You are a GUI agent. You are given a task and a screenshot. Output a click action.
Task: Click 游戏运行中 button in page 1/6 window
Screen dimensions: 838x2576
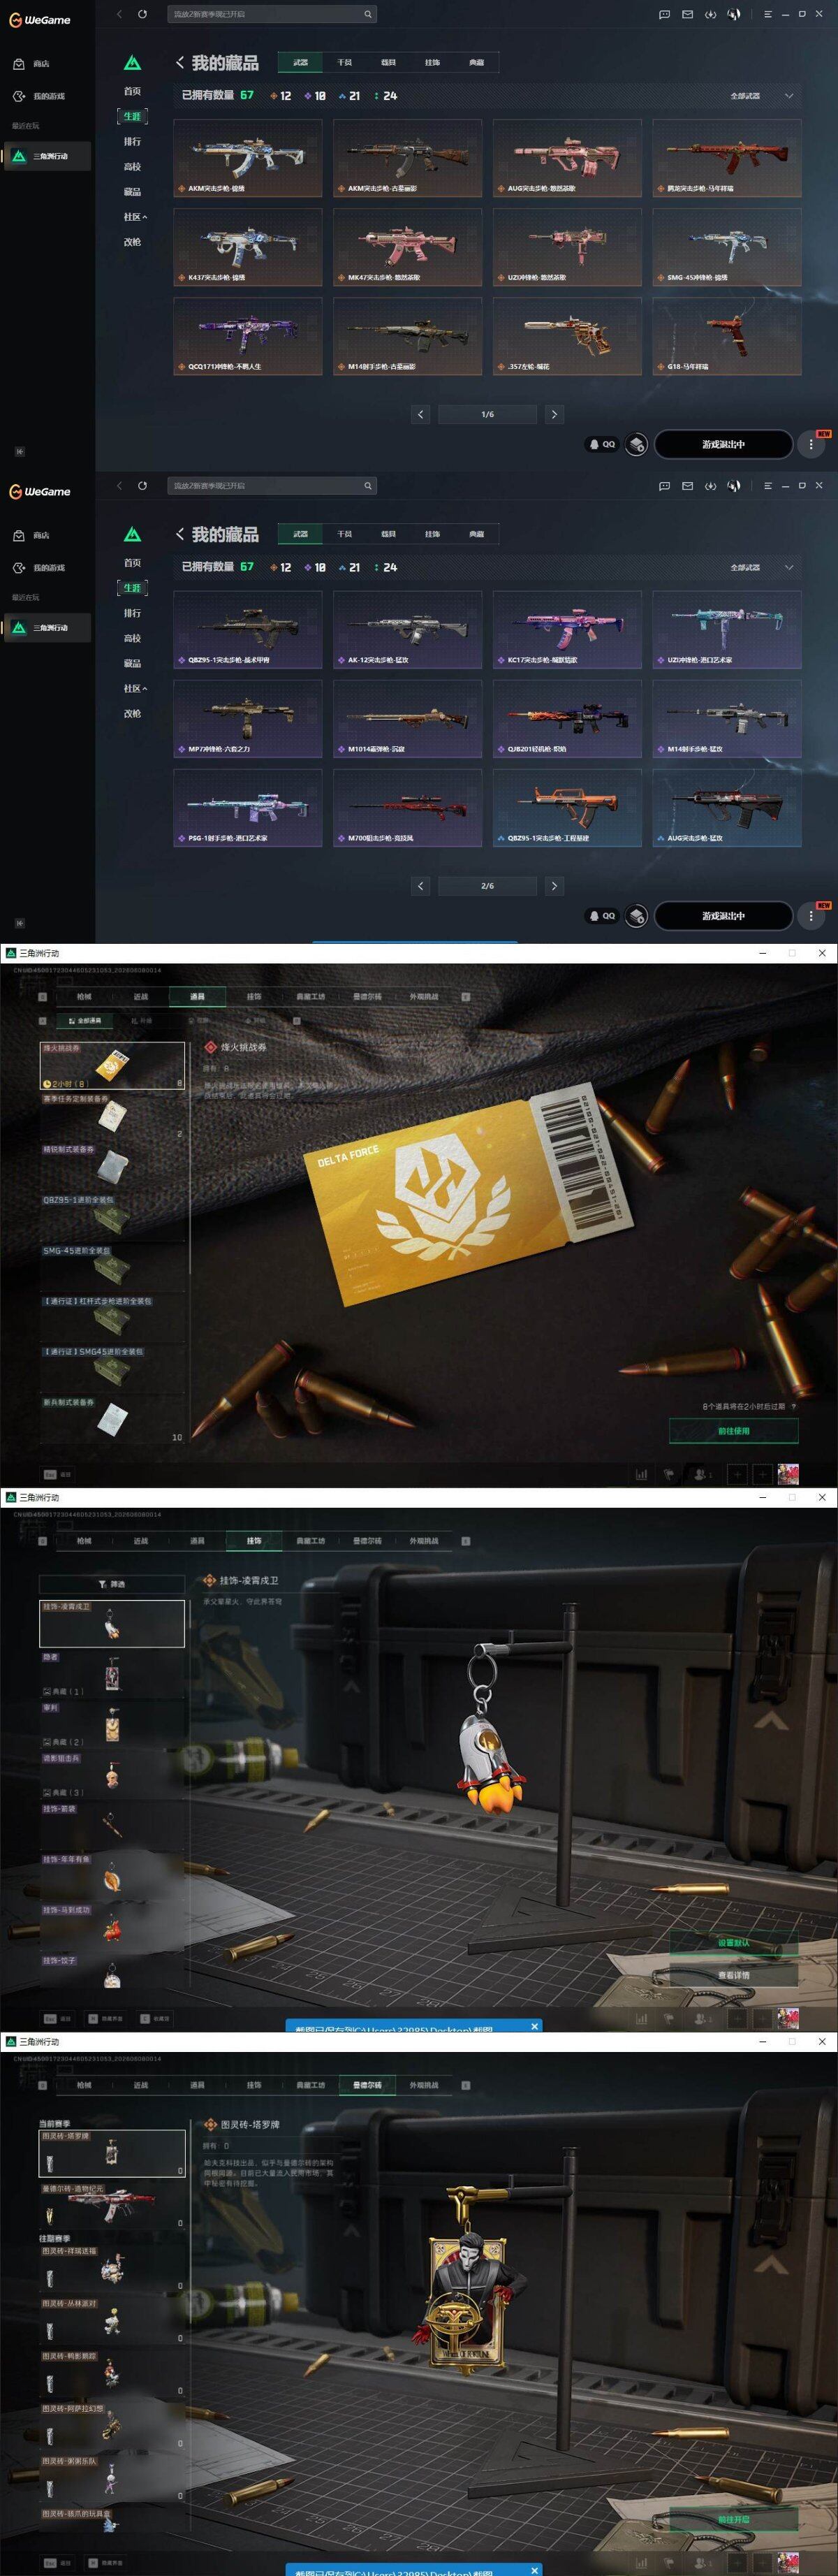pos(723,444)
